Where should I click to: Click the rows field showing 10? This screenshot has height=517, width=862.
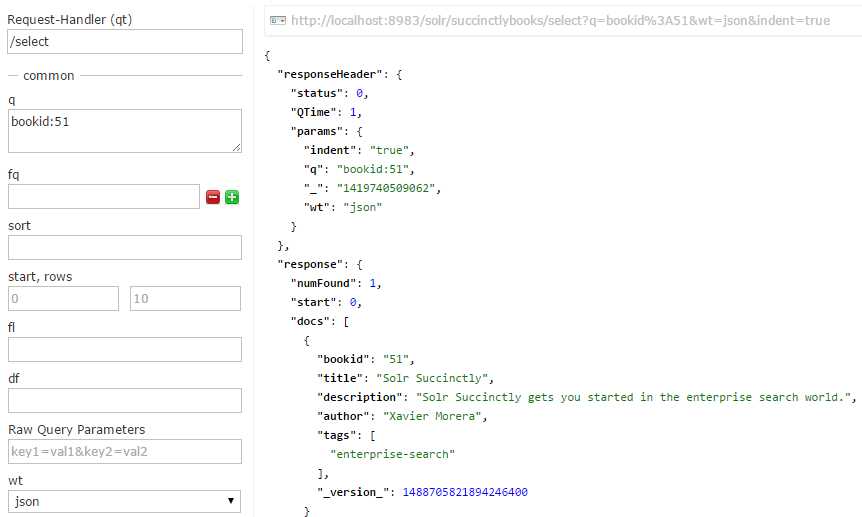point(185,299)
